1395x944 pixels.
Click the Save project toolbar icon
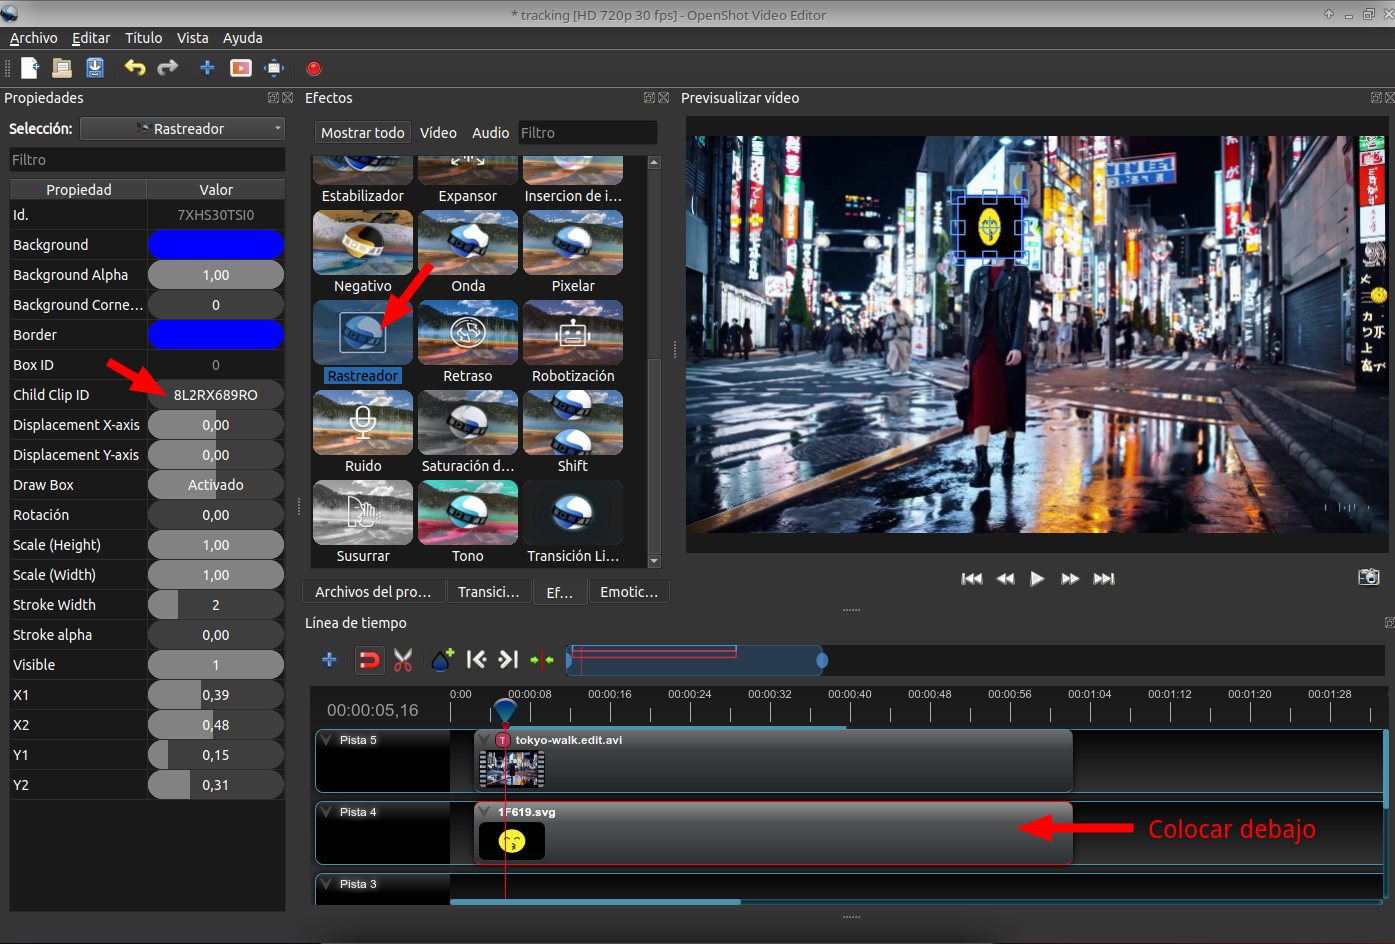pos(94,67)
